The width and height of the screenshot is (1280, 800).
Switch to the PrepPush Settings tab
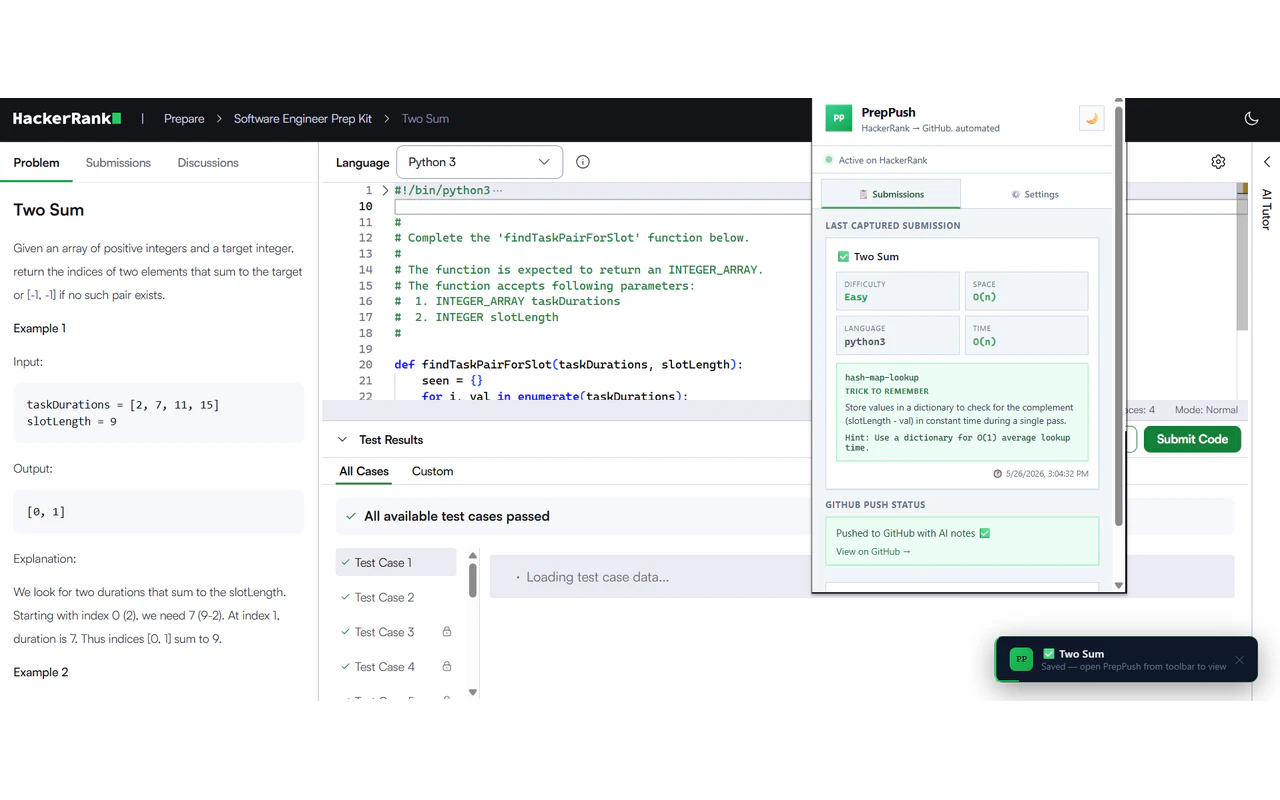[x=1035, y=194]
